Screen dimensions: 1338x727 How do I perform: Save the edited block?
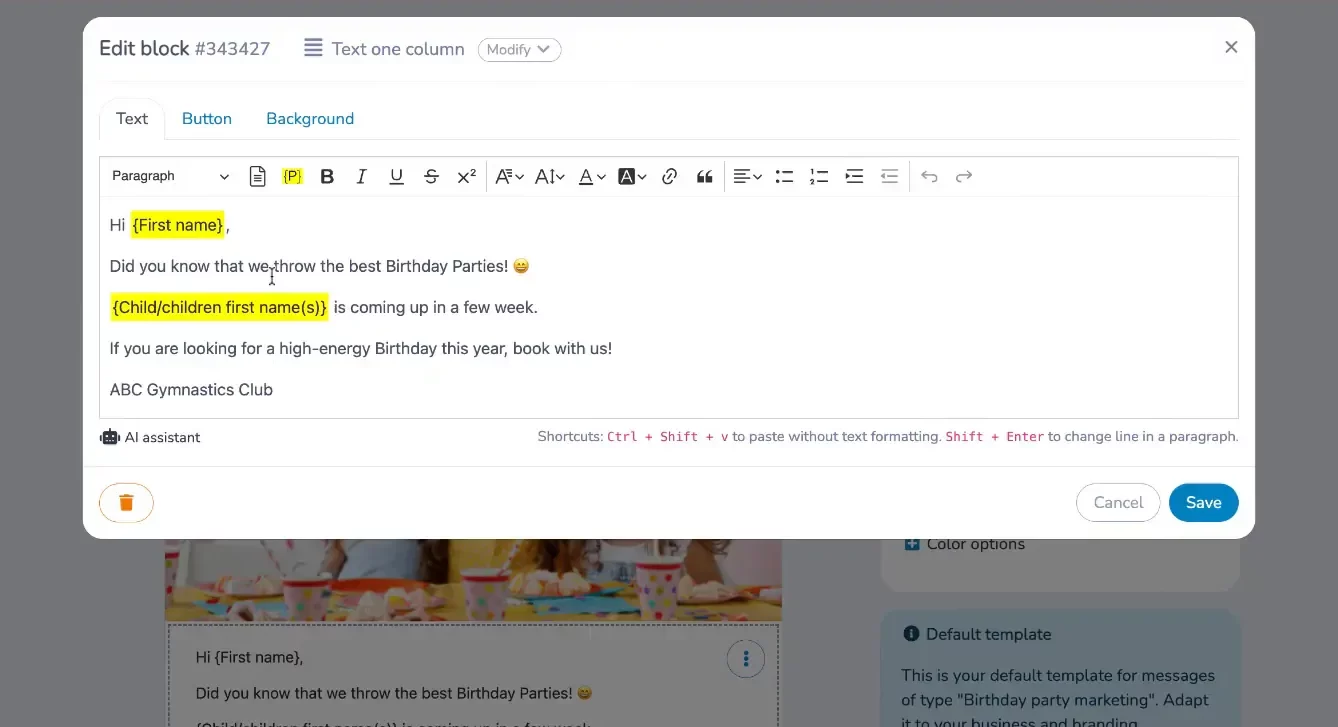1203,502
